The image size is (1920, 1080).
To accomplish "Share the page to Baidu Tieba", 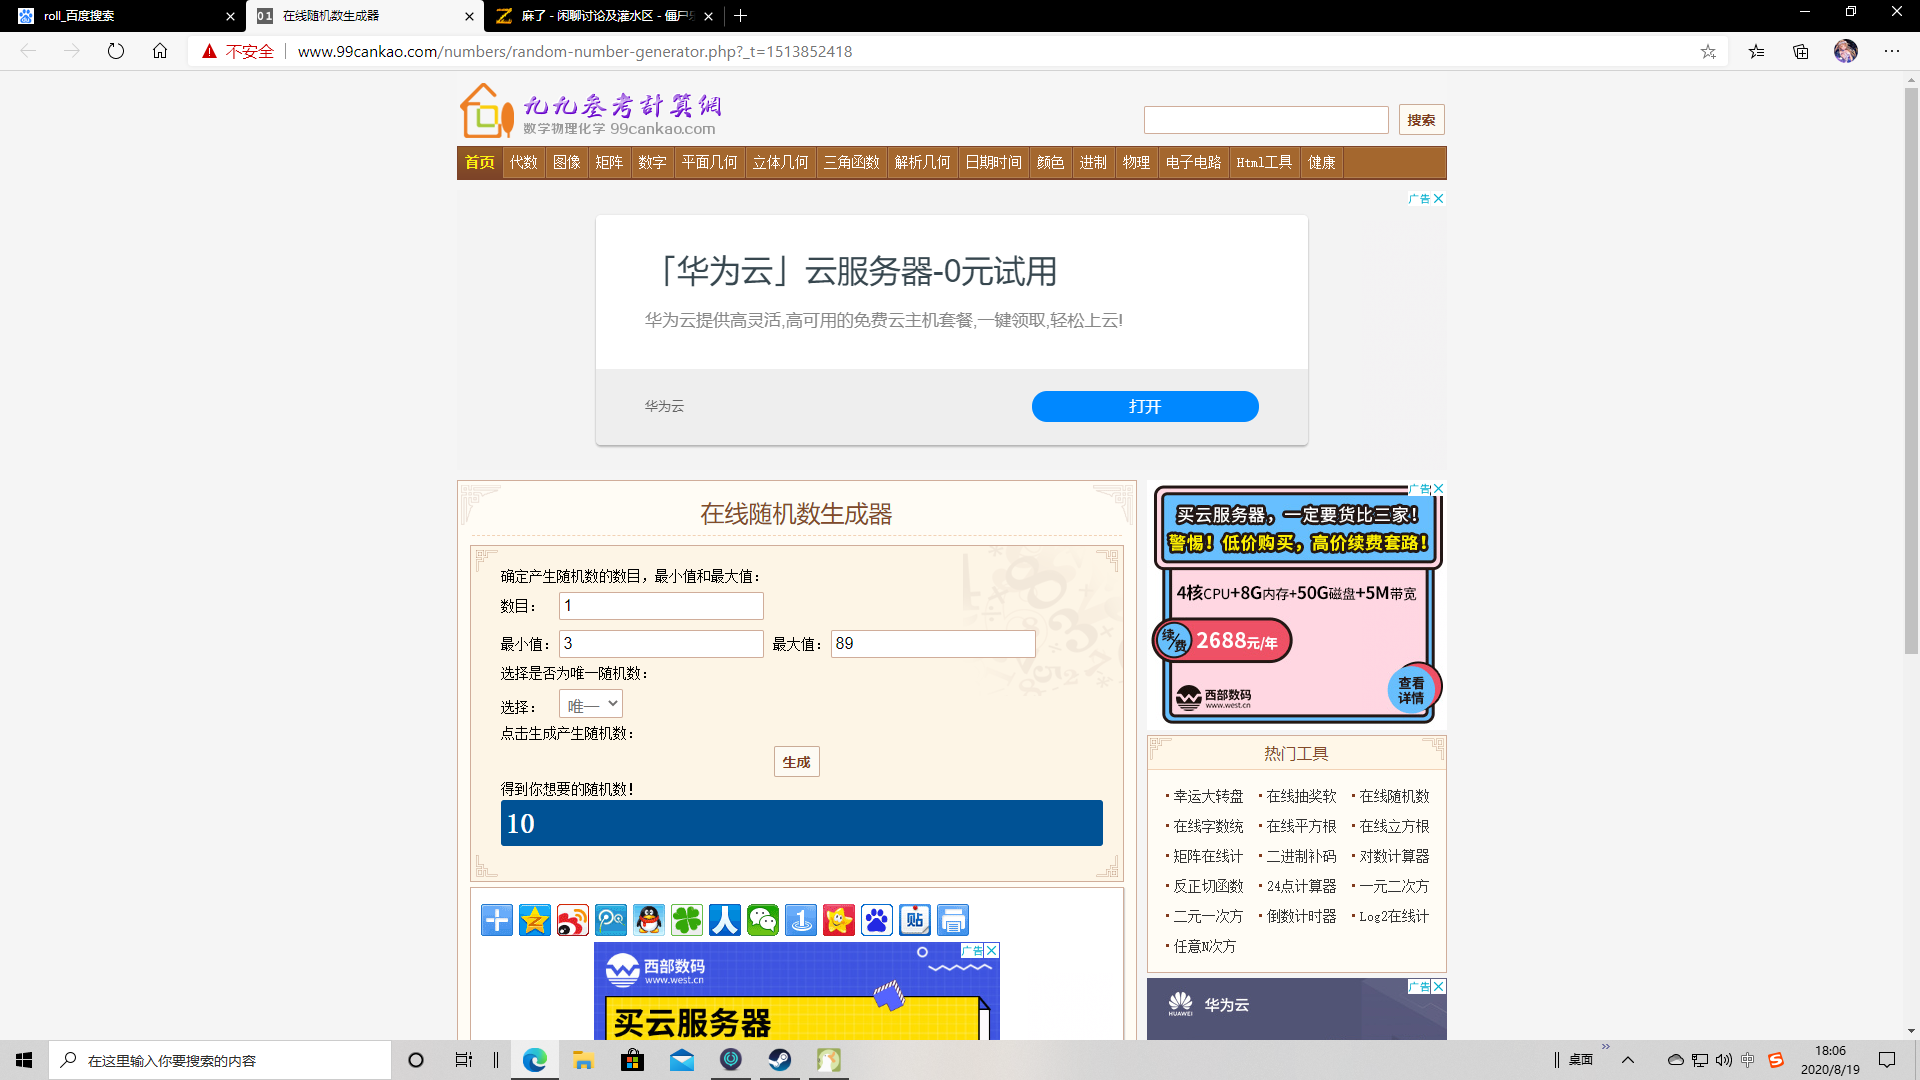I will [915, 920].
